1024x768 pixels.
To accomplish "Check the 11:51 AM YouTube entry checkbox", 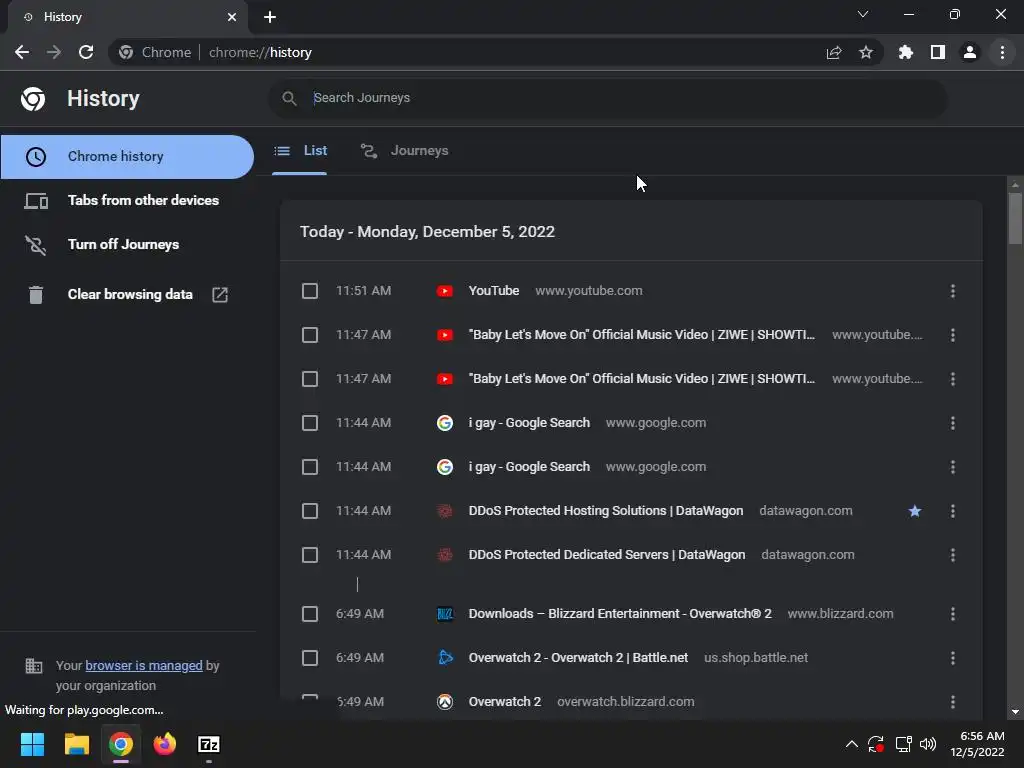I will pyautogui.click(x=310, y=291).
